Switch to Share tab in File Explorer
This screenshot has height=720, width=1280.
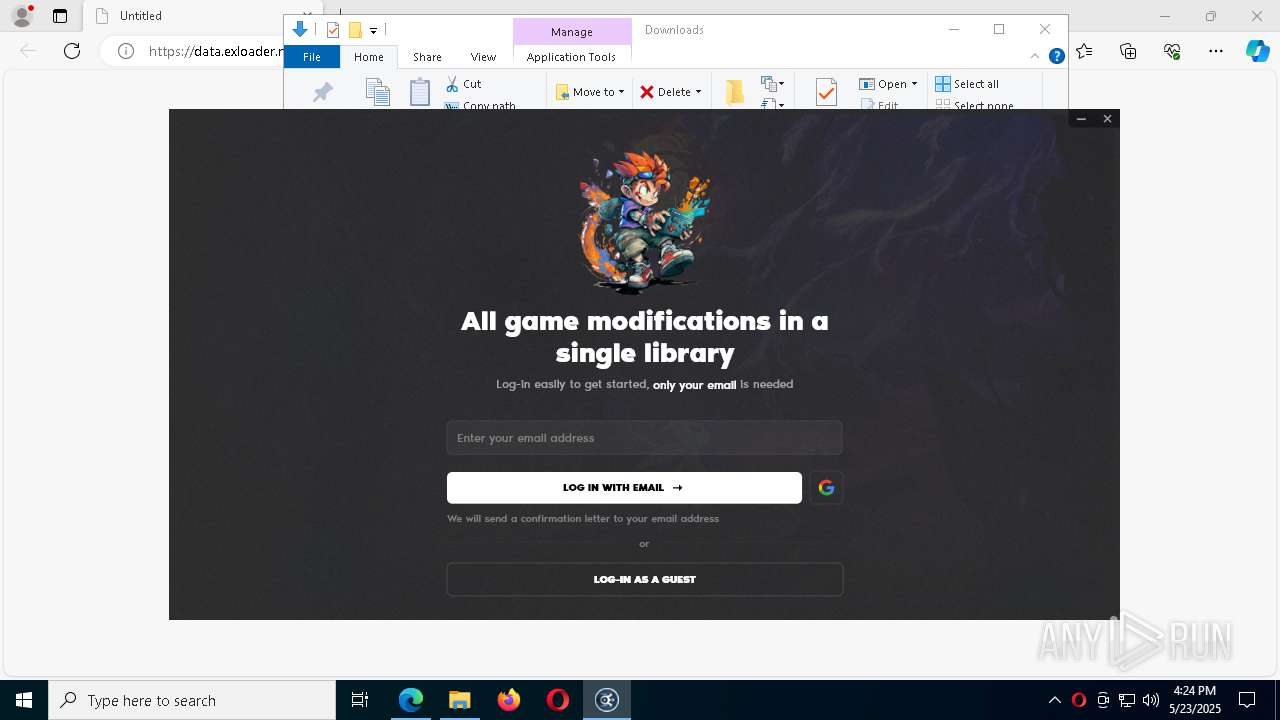[x=427, y=57]
